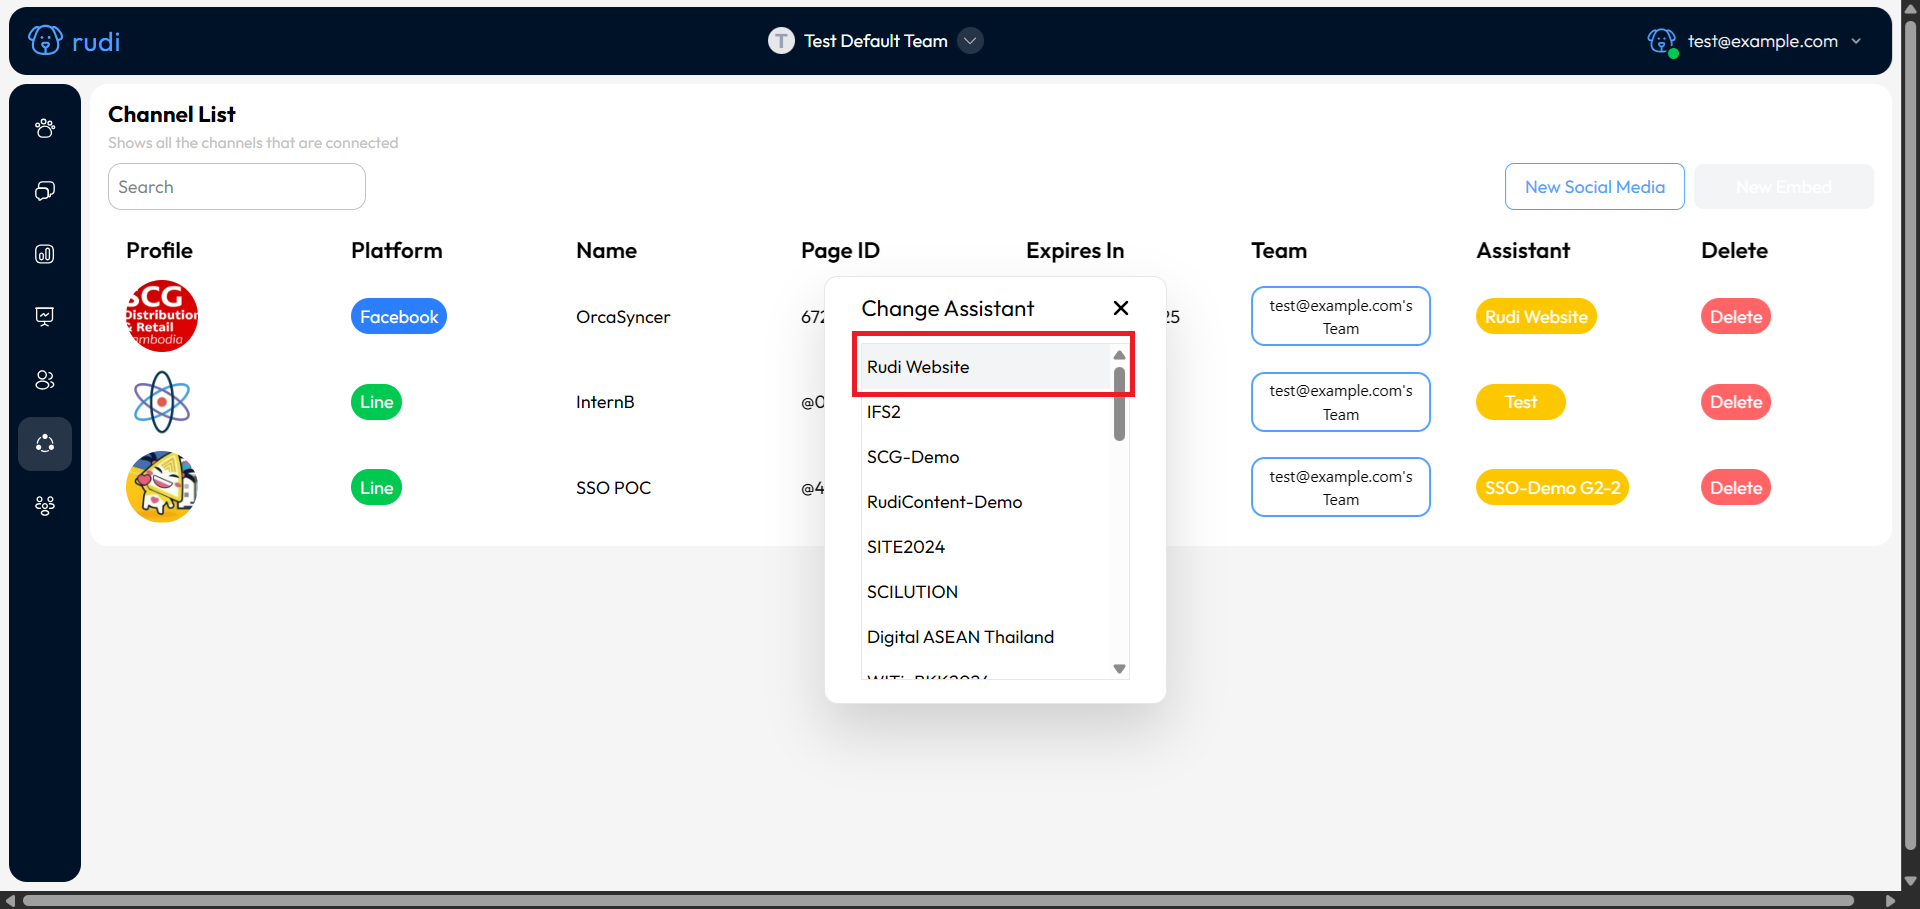Click Line badge for SSO POC

(x=376, y=488)
